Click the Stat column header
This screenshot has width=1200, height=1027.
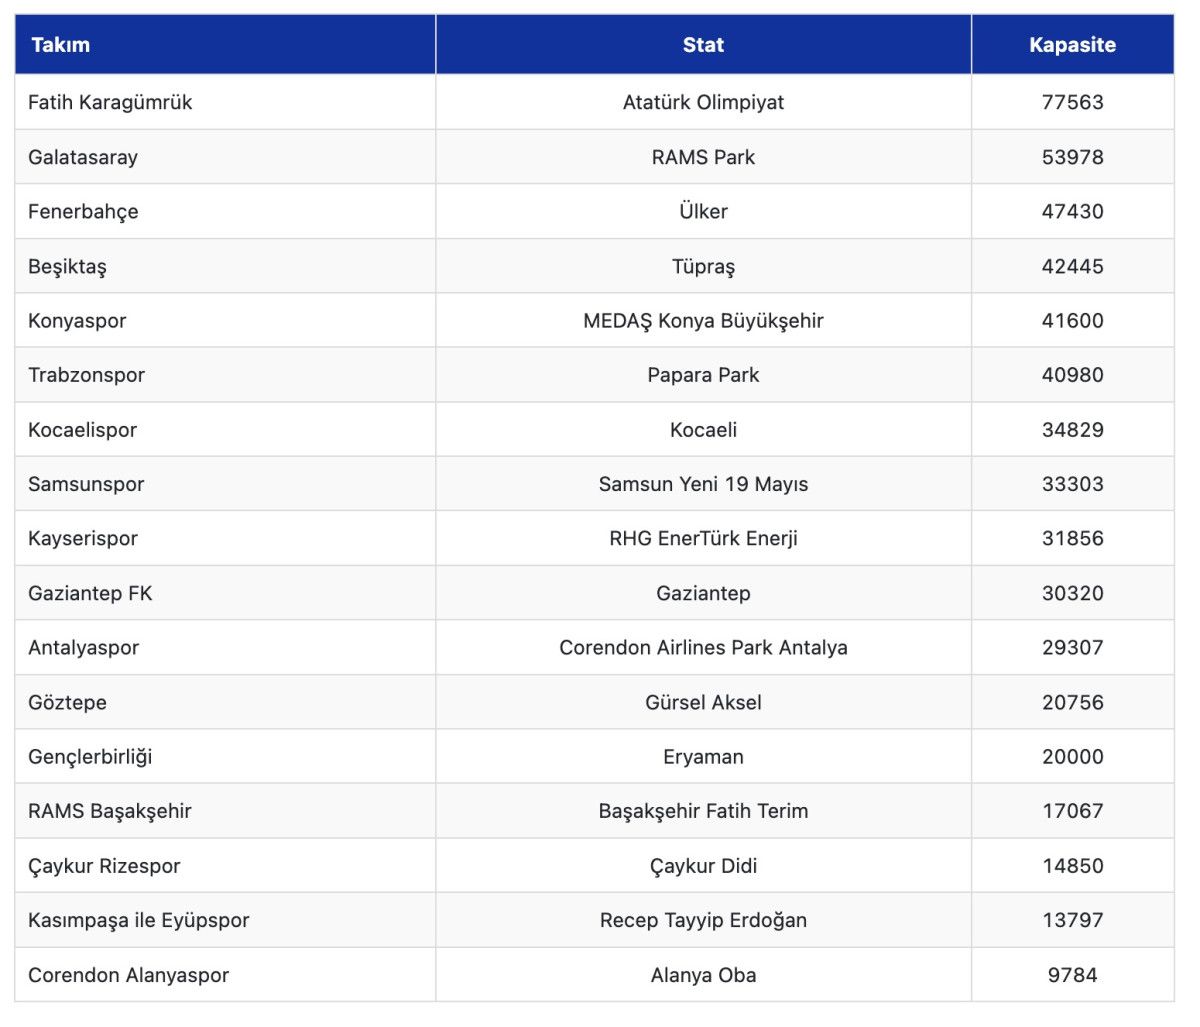(703, 45)
